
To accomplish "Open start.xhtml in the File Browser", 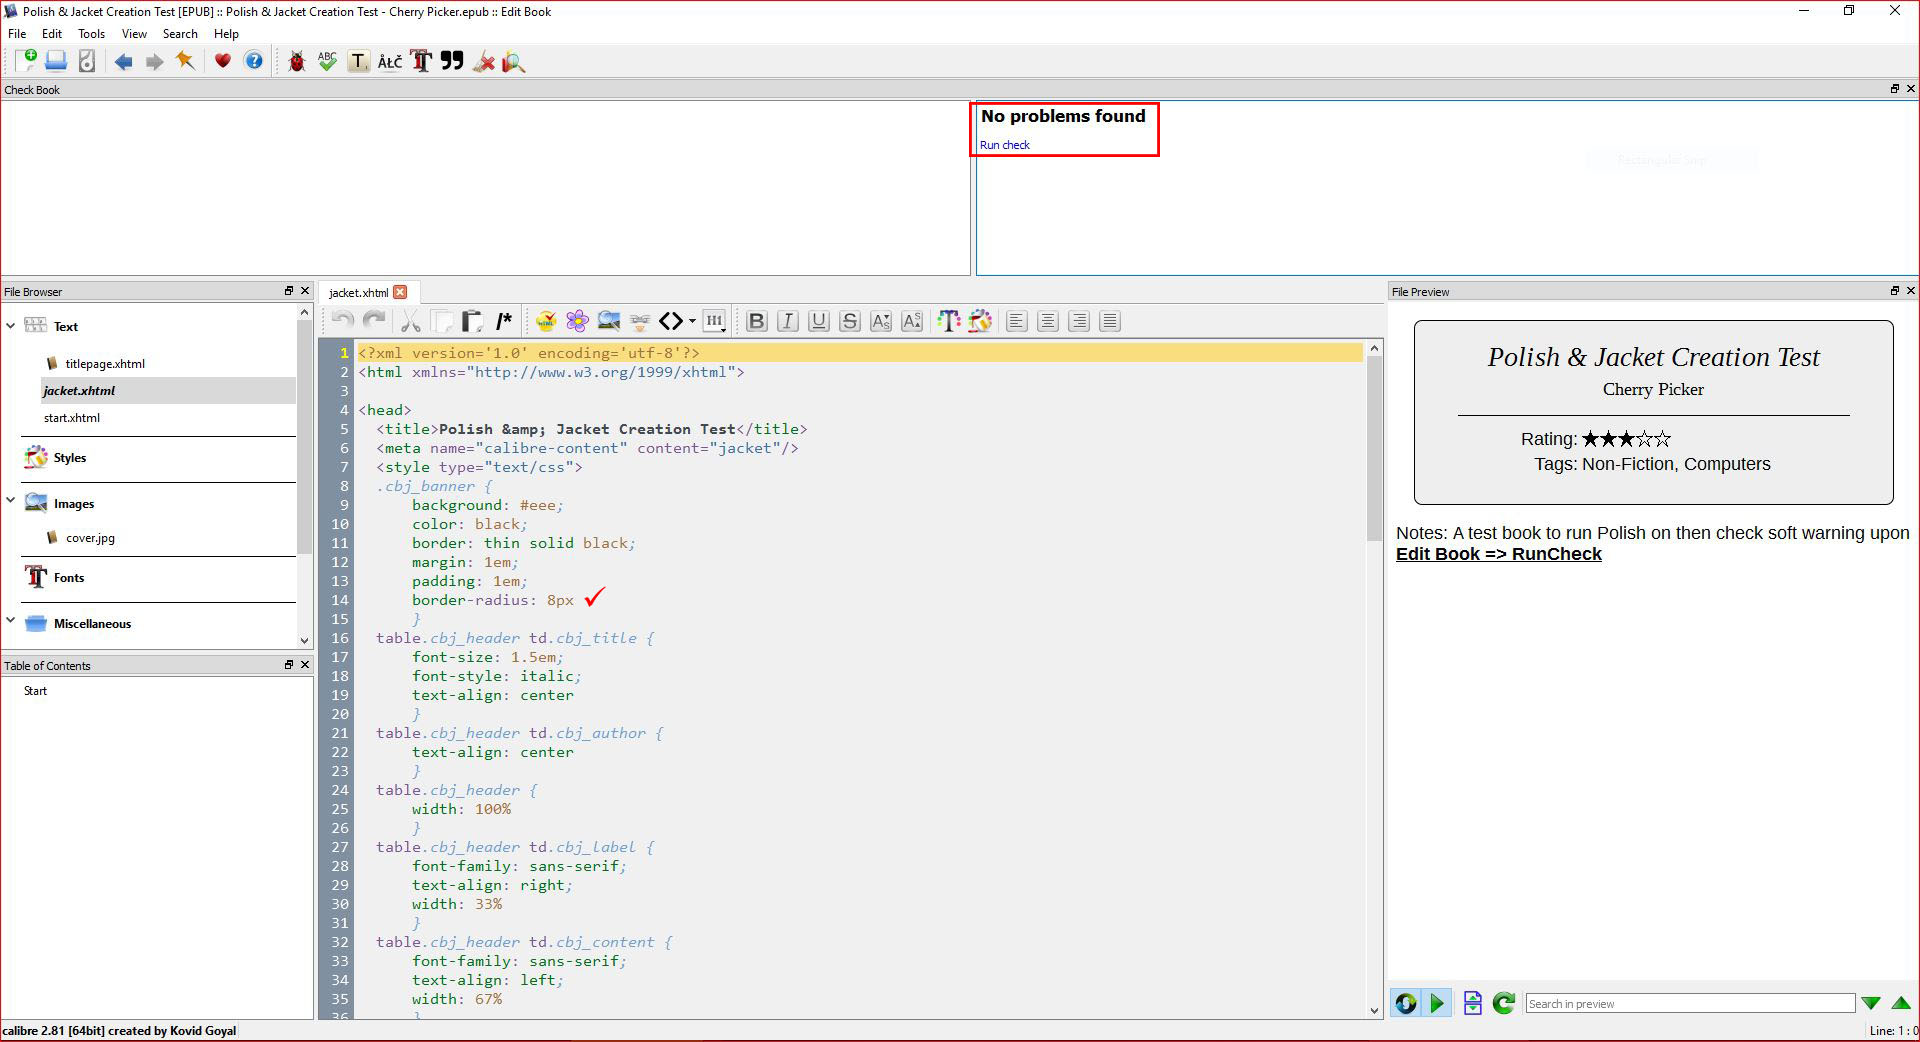I will click(x=72, y=418).
